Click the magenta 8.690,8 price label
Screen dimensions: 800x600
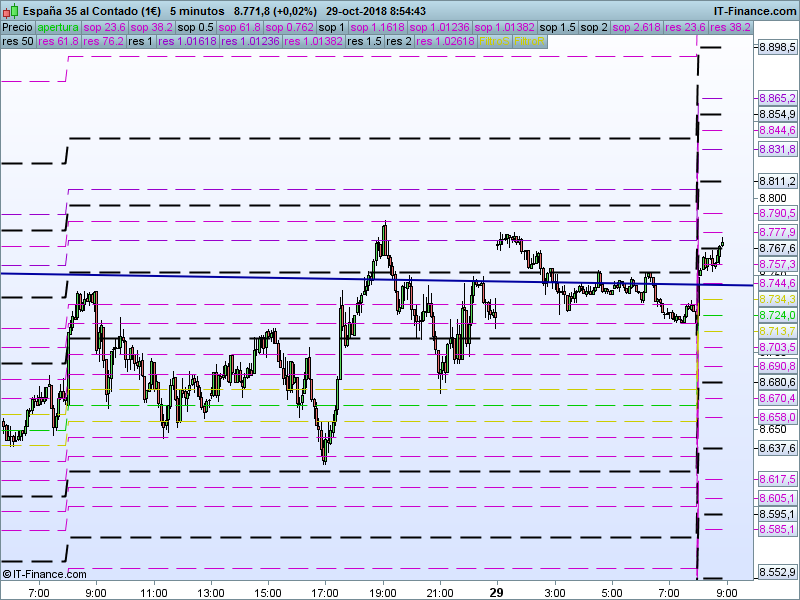(x=777, y=366)
